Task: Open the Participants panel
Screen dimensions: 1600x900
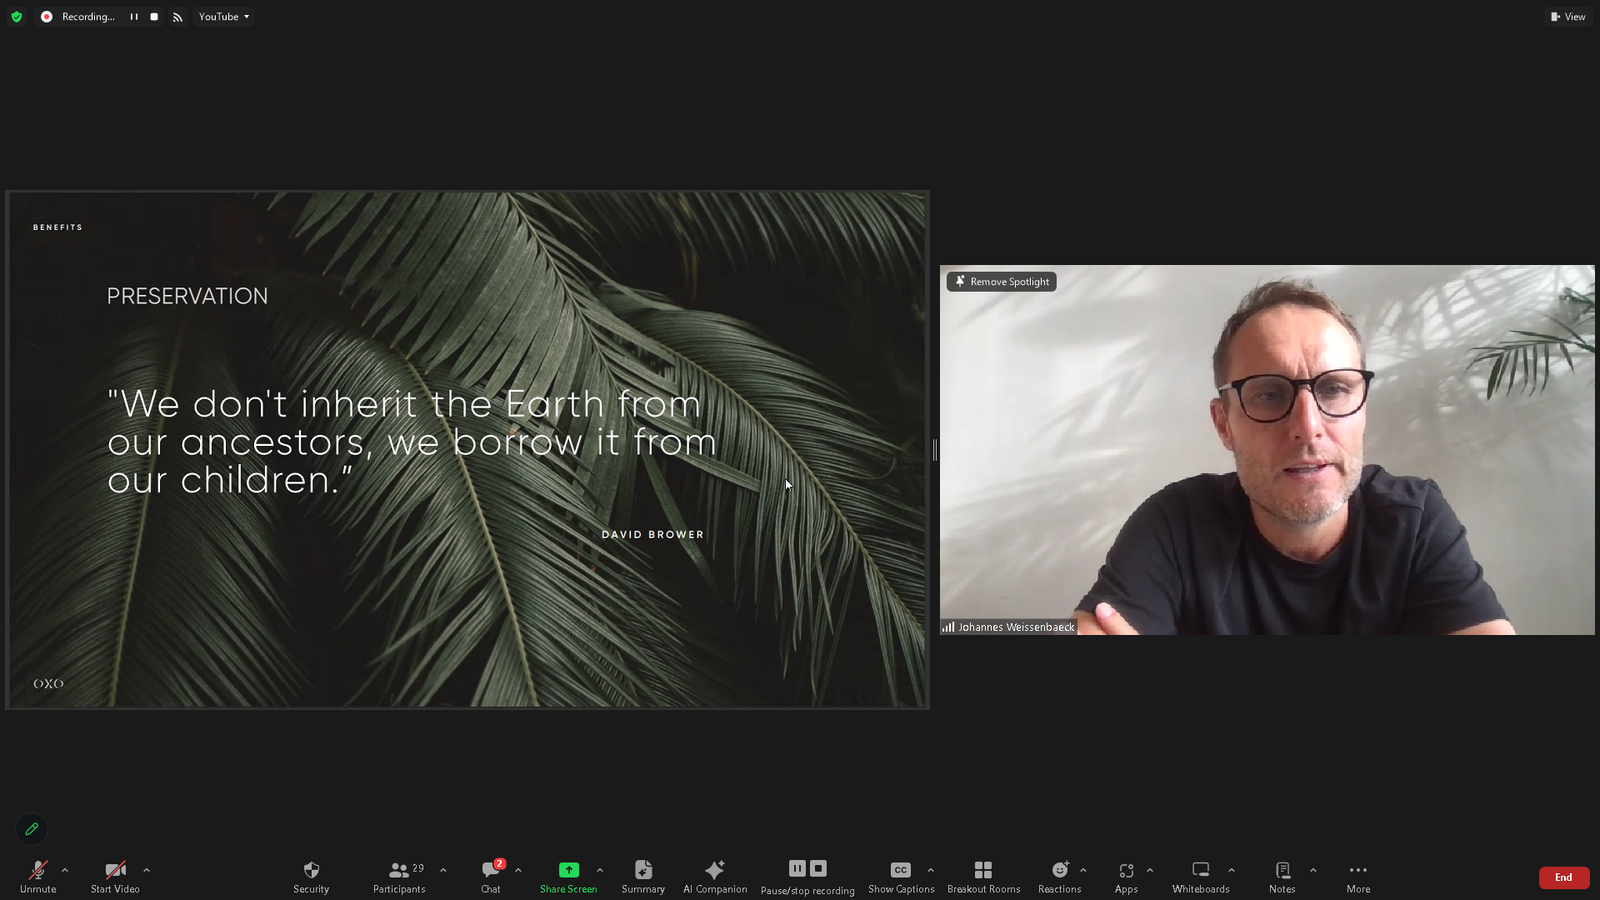Action: tap(399, 876)
